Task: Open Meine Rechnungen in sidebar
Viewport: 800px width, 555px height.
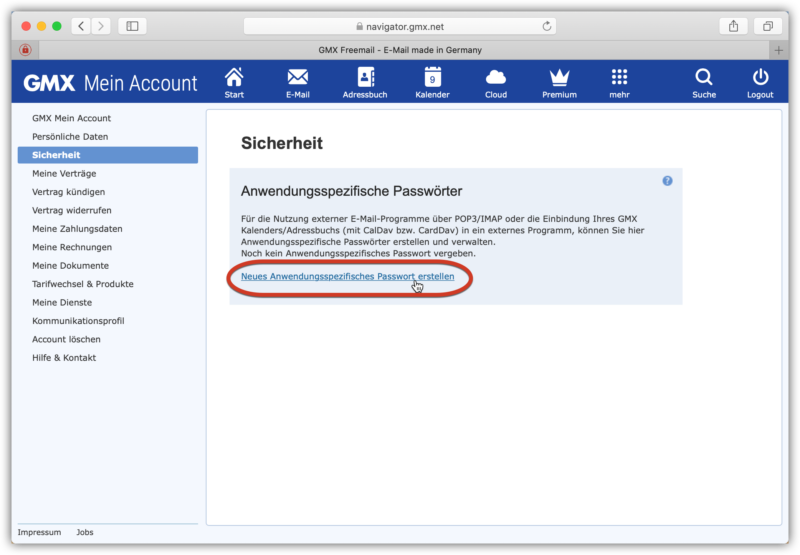Action: coord(72,247)
